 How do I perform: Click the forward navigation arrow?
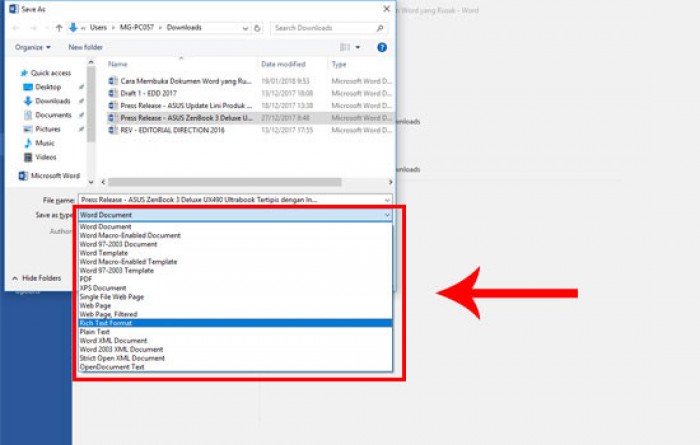pos(33,28)
